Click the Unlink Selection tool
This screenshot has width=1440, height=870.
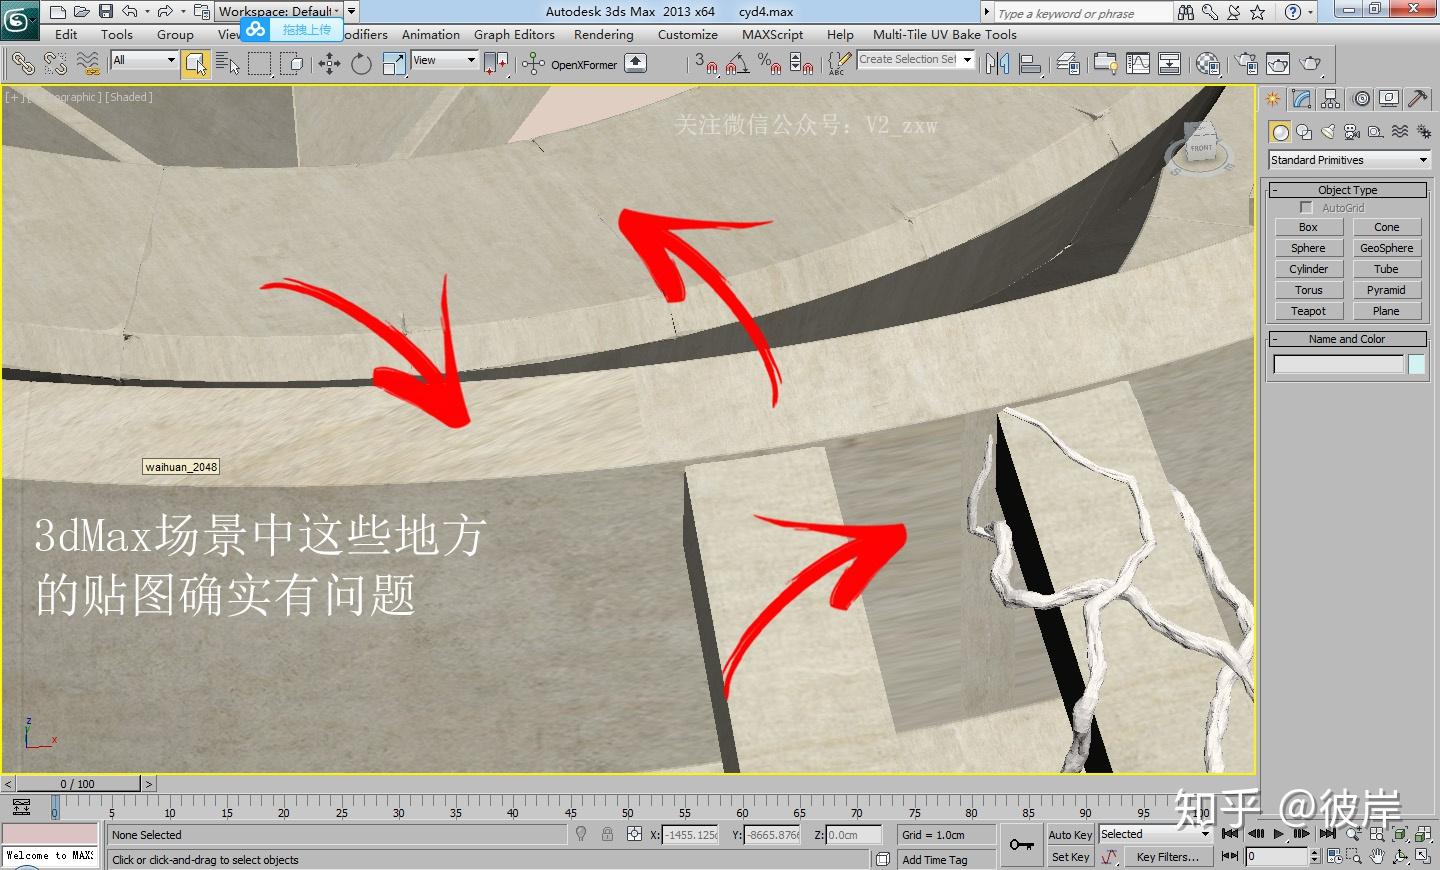(55, 64)
